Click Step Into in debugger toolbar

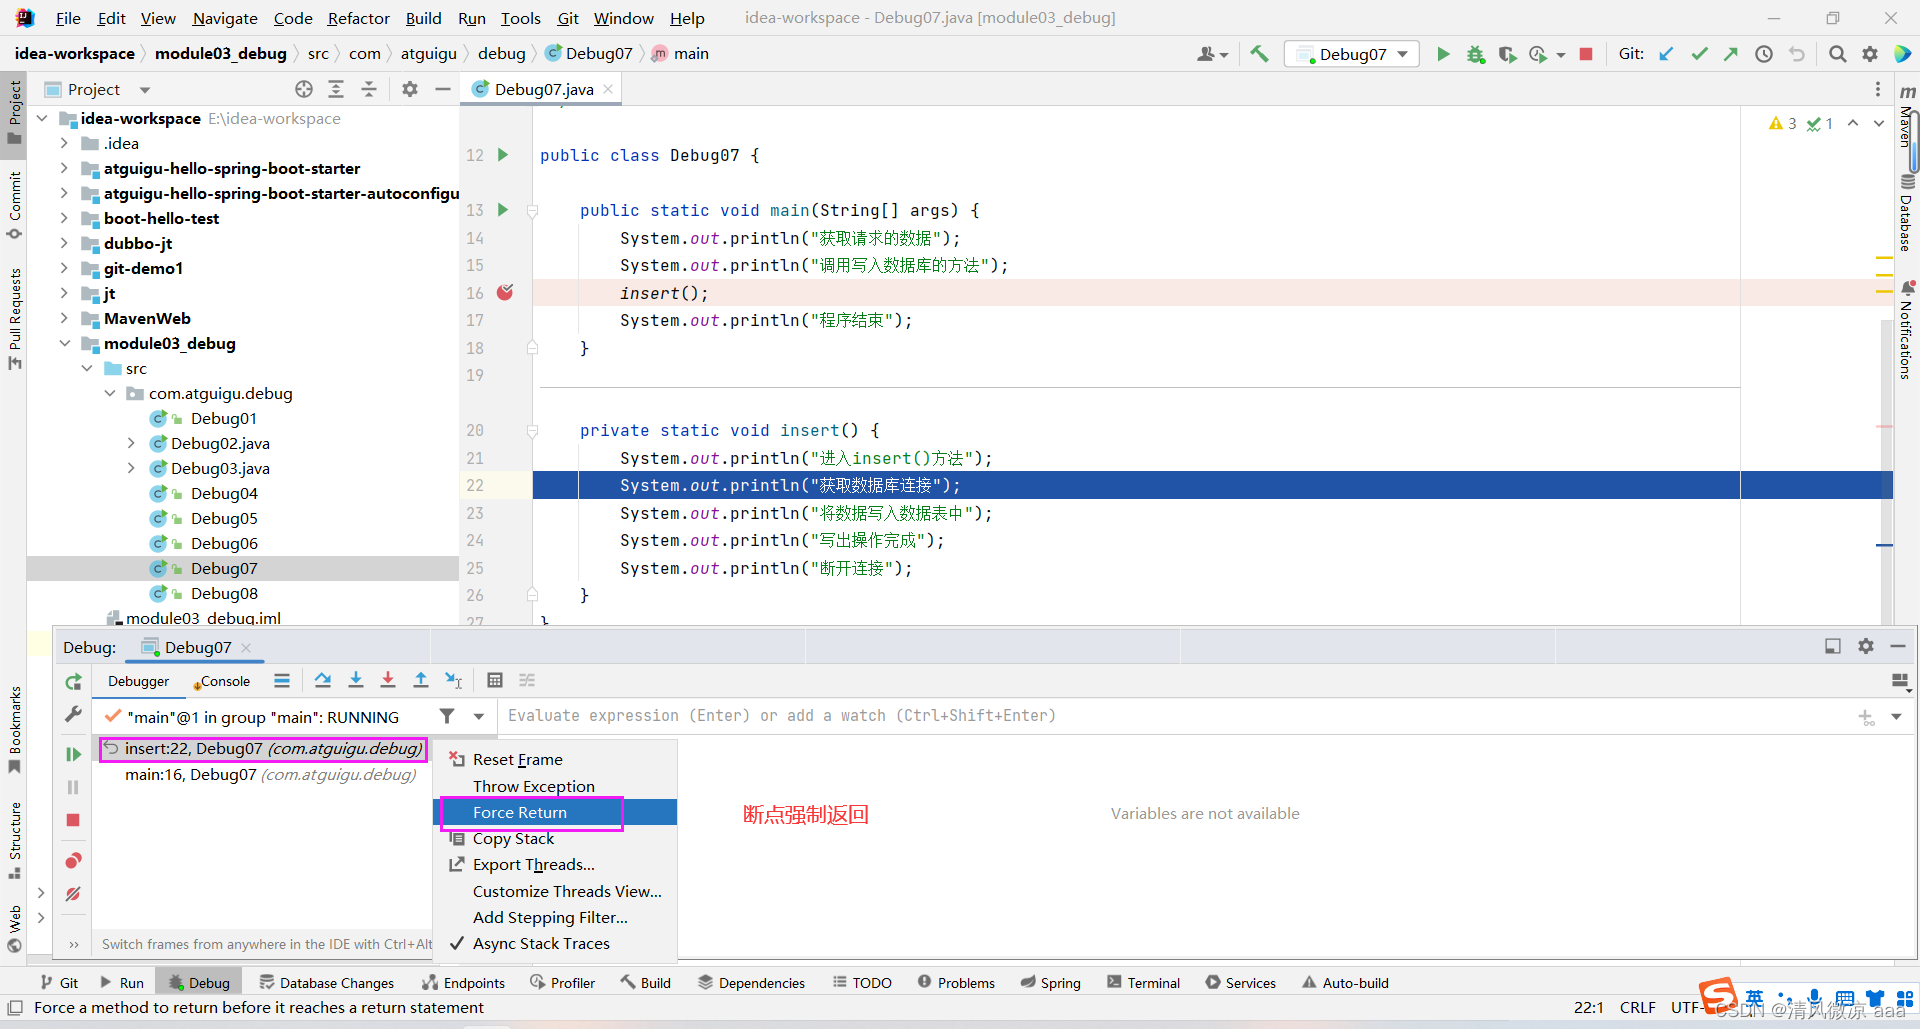[x=355, y=680]
